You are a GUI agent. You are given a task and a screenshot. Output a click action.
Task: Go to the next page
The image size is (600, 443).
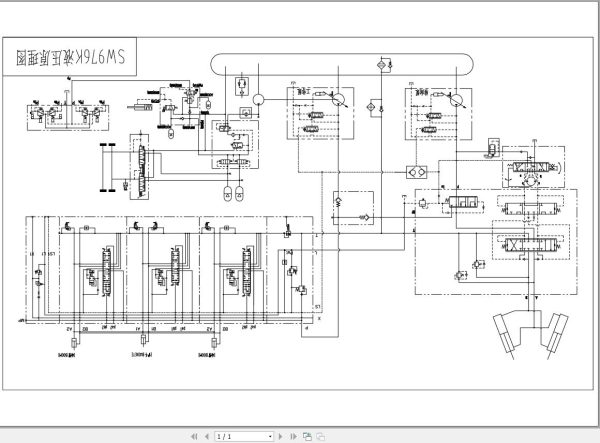pyautogui.click(x=280, y=436)
